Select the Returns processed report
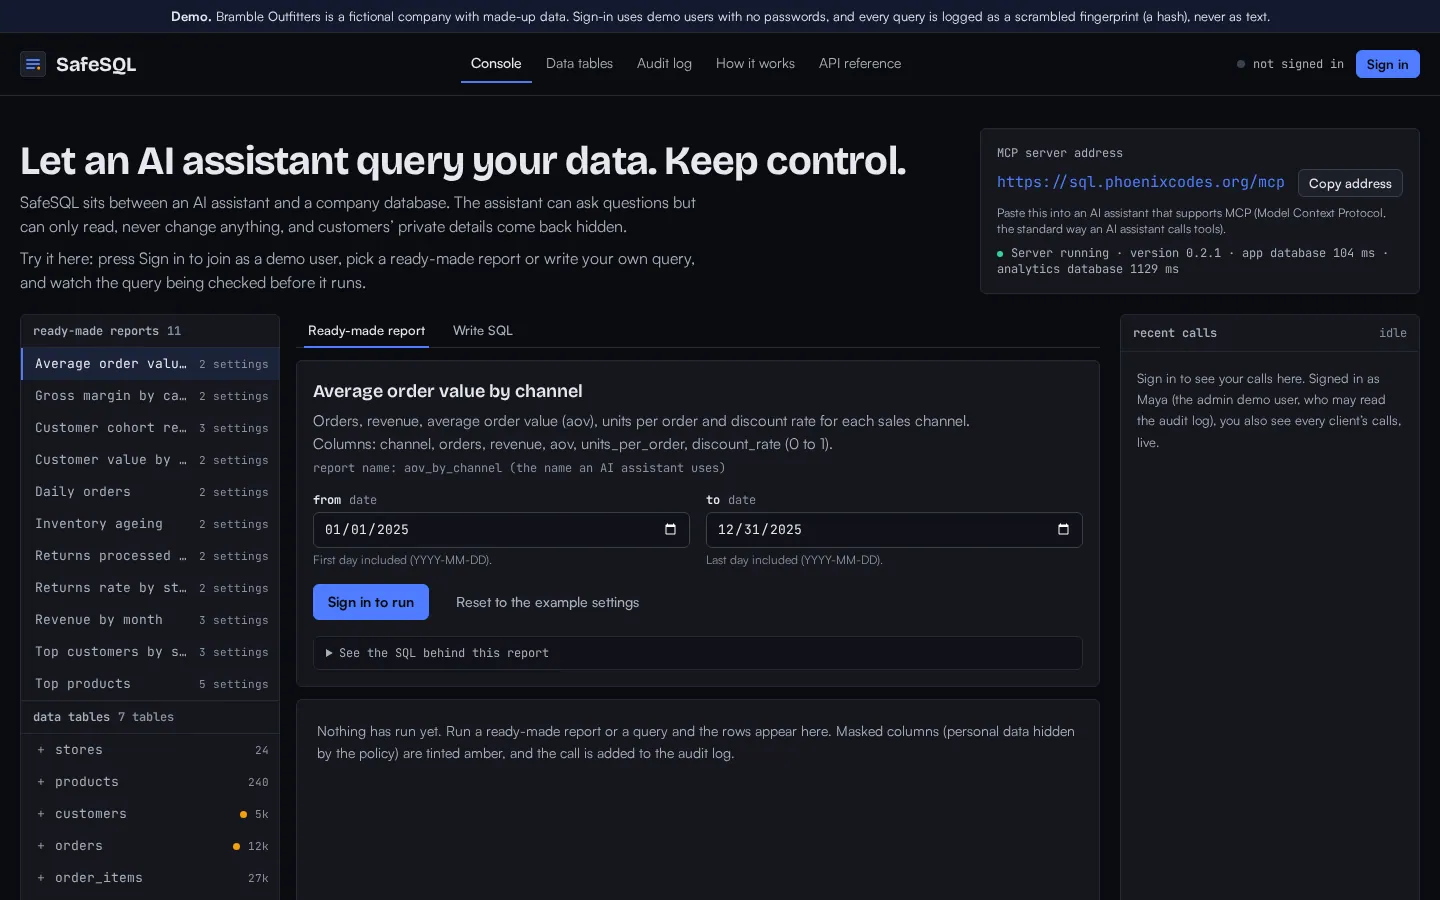Screen dimensions: 1440x900 (x=150, y=556)
